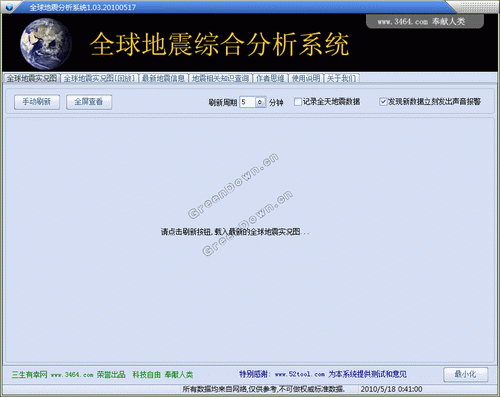This screenshot has height=397, width=500.
Task: Click the 最小化 button at bottom right
Action: click(466, 374)
